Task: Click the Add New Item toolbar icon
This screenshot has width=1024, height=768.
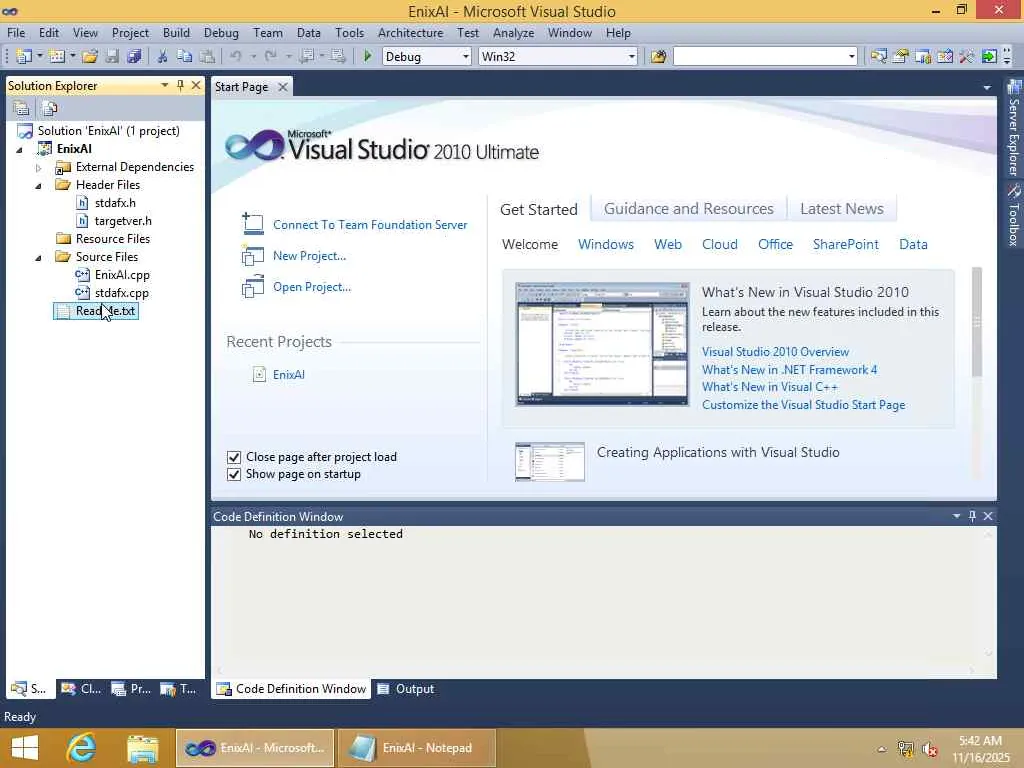Action: 57,57
